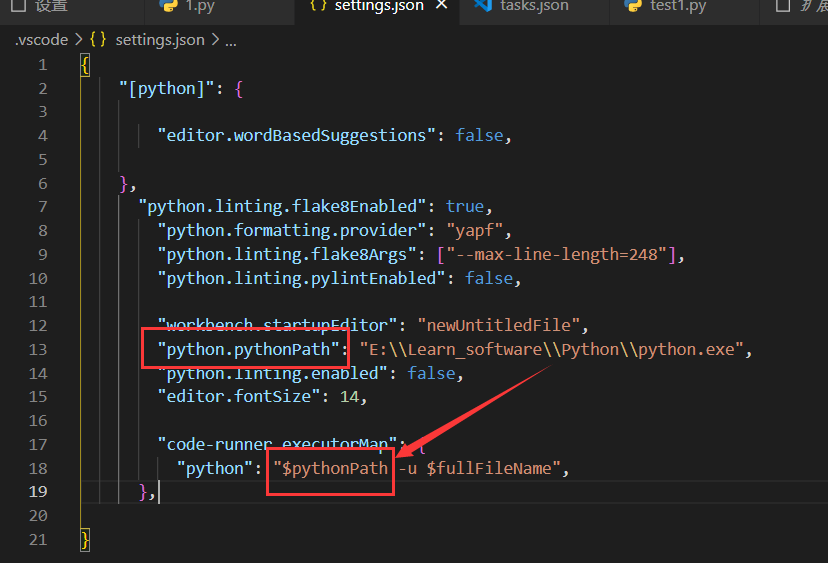Click the "--max-line-length=248" string
828x563 pixels.
[x=557, y=255]
